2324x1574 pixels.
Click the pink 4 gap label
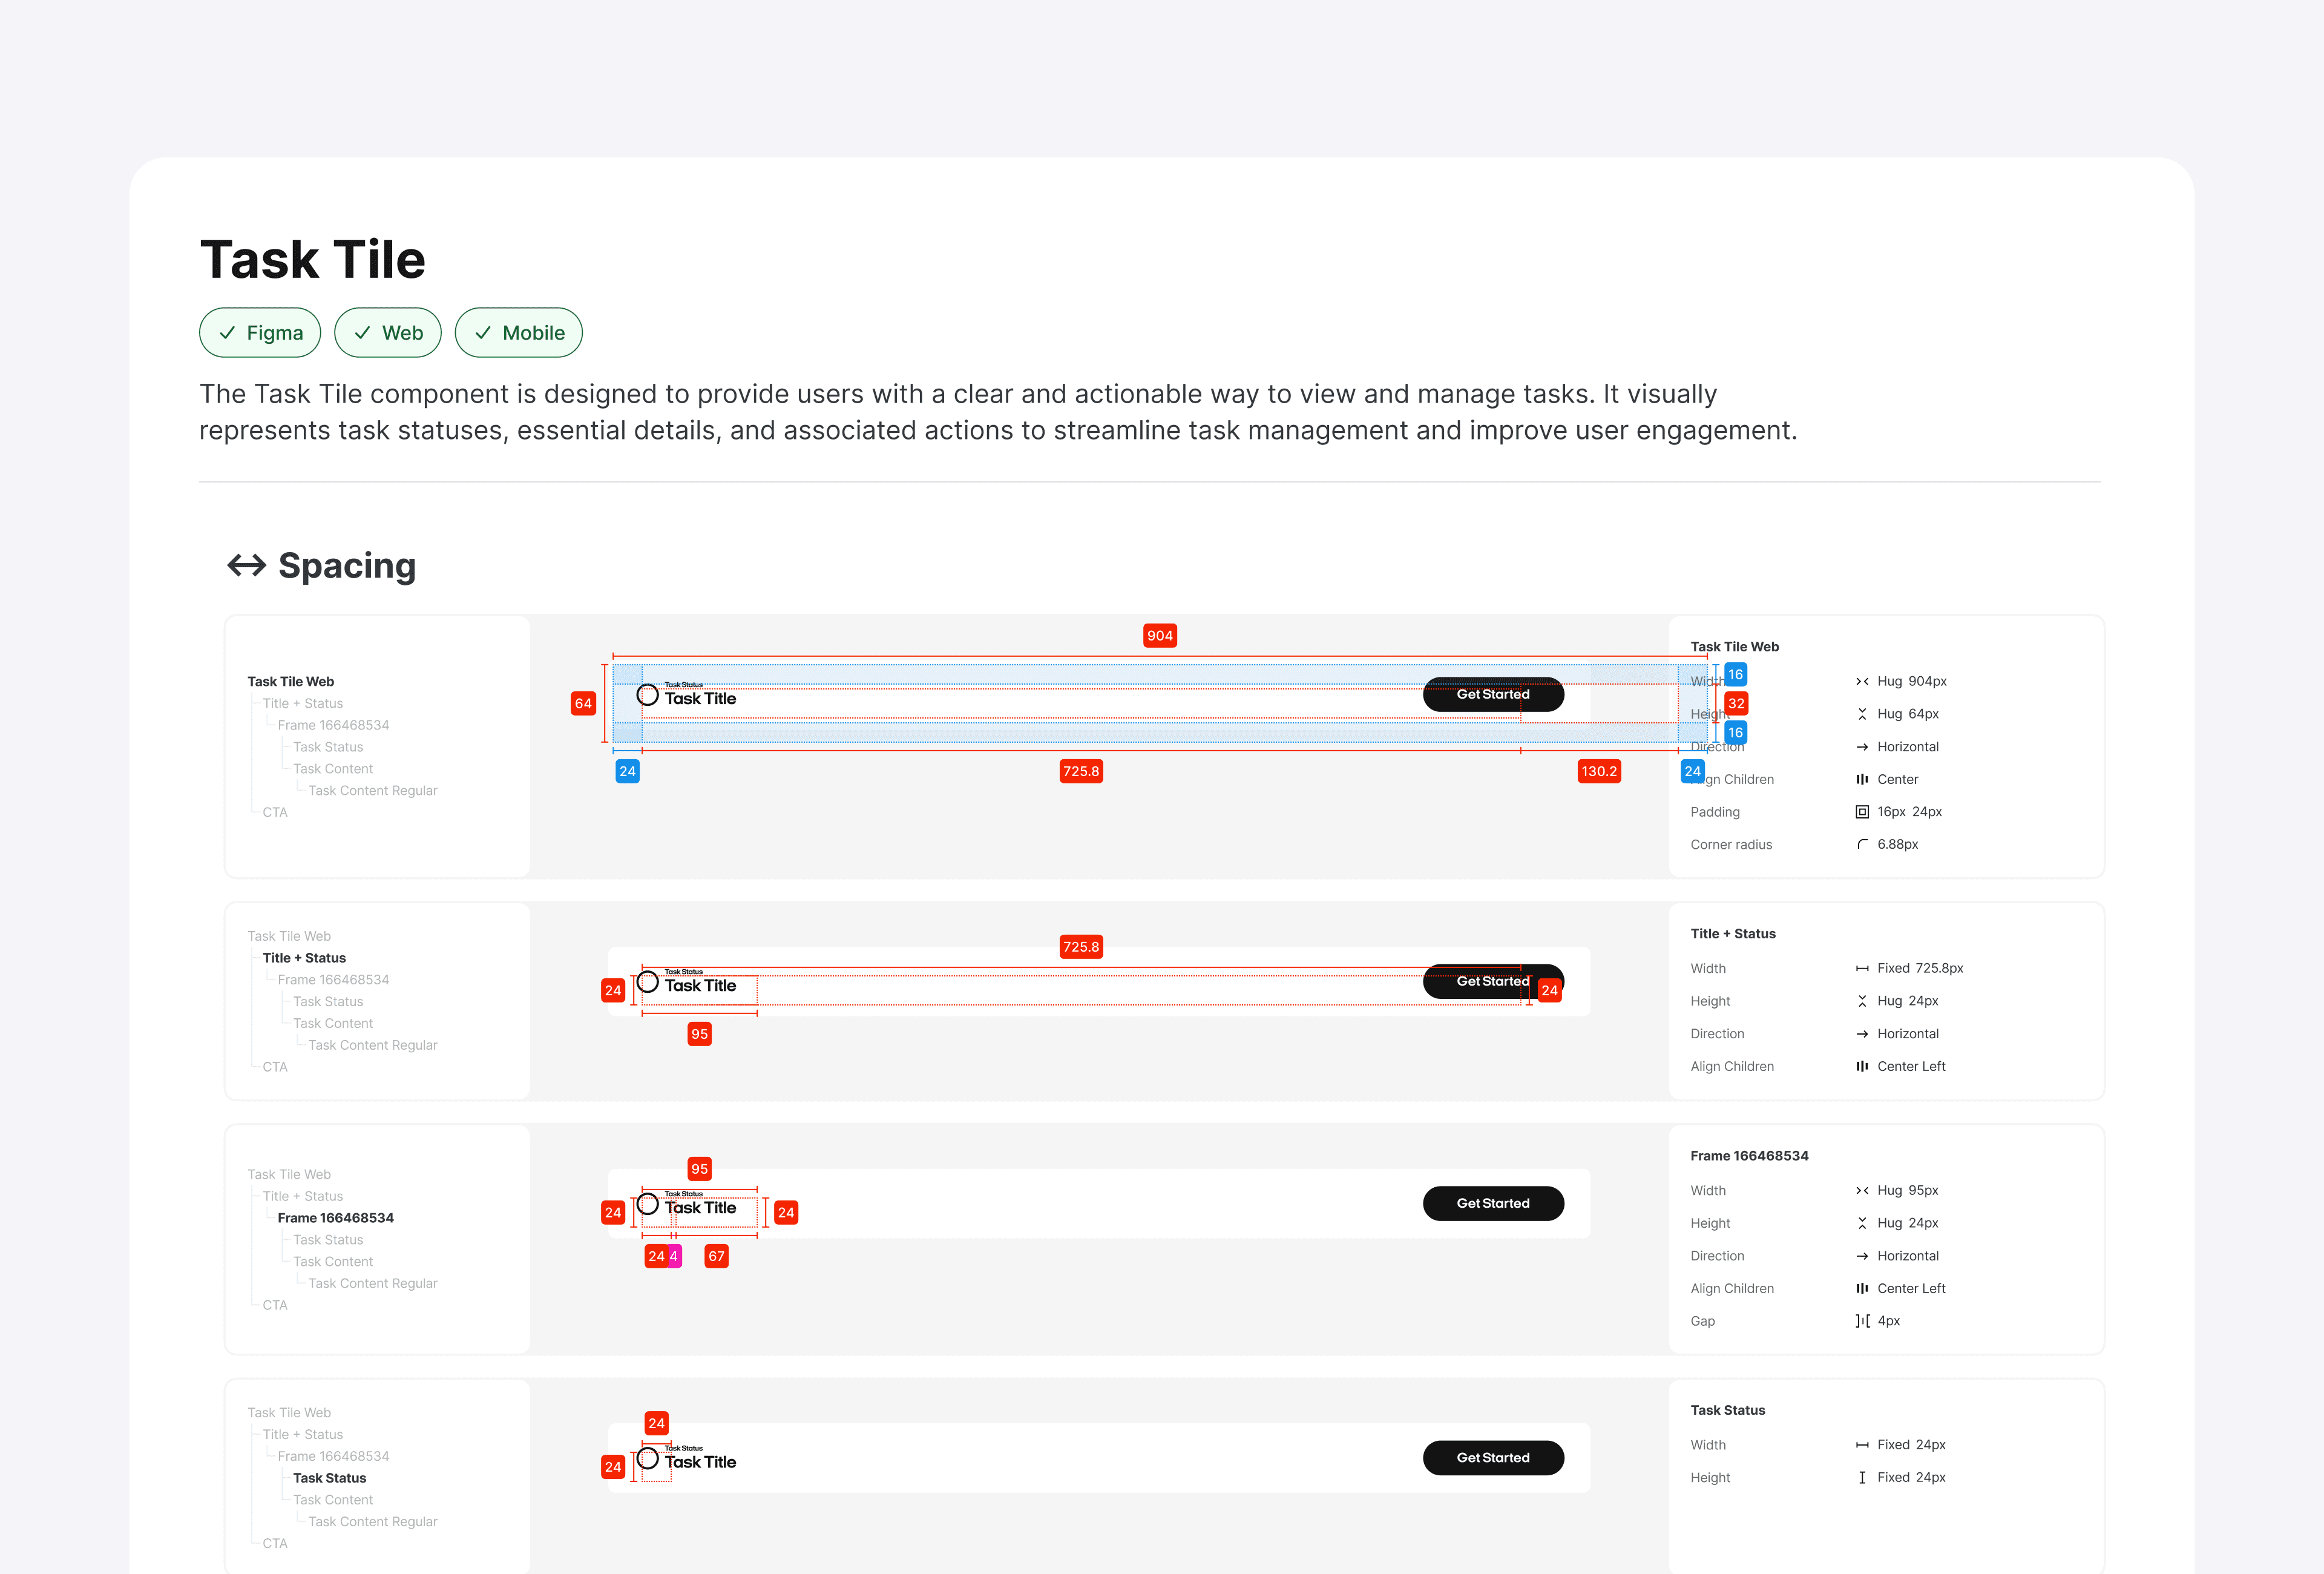coord(674,1256)
